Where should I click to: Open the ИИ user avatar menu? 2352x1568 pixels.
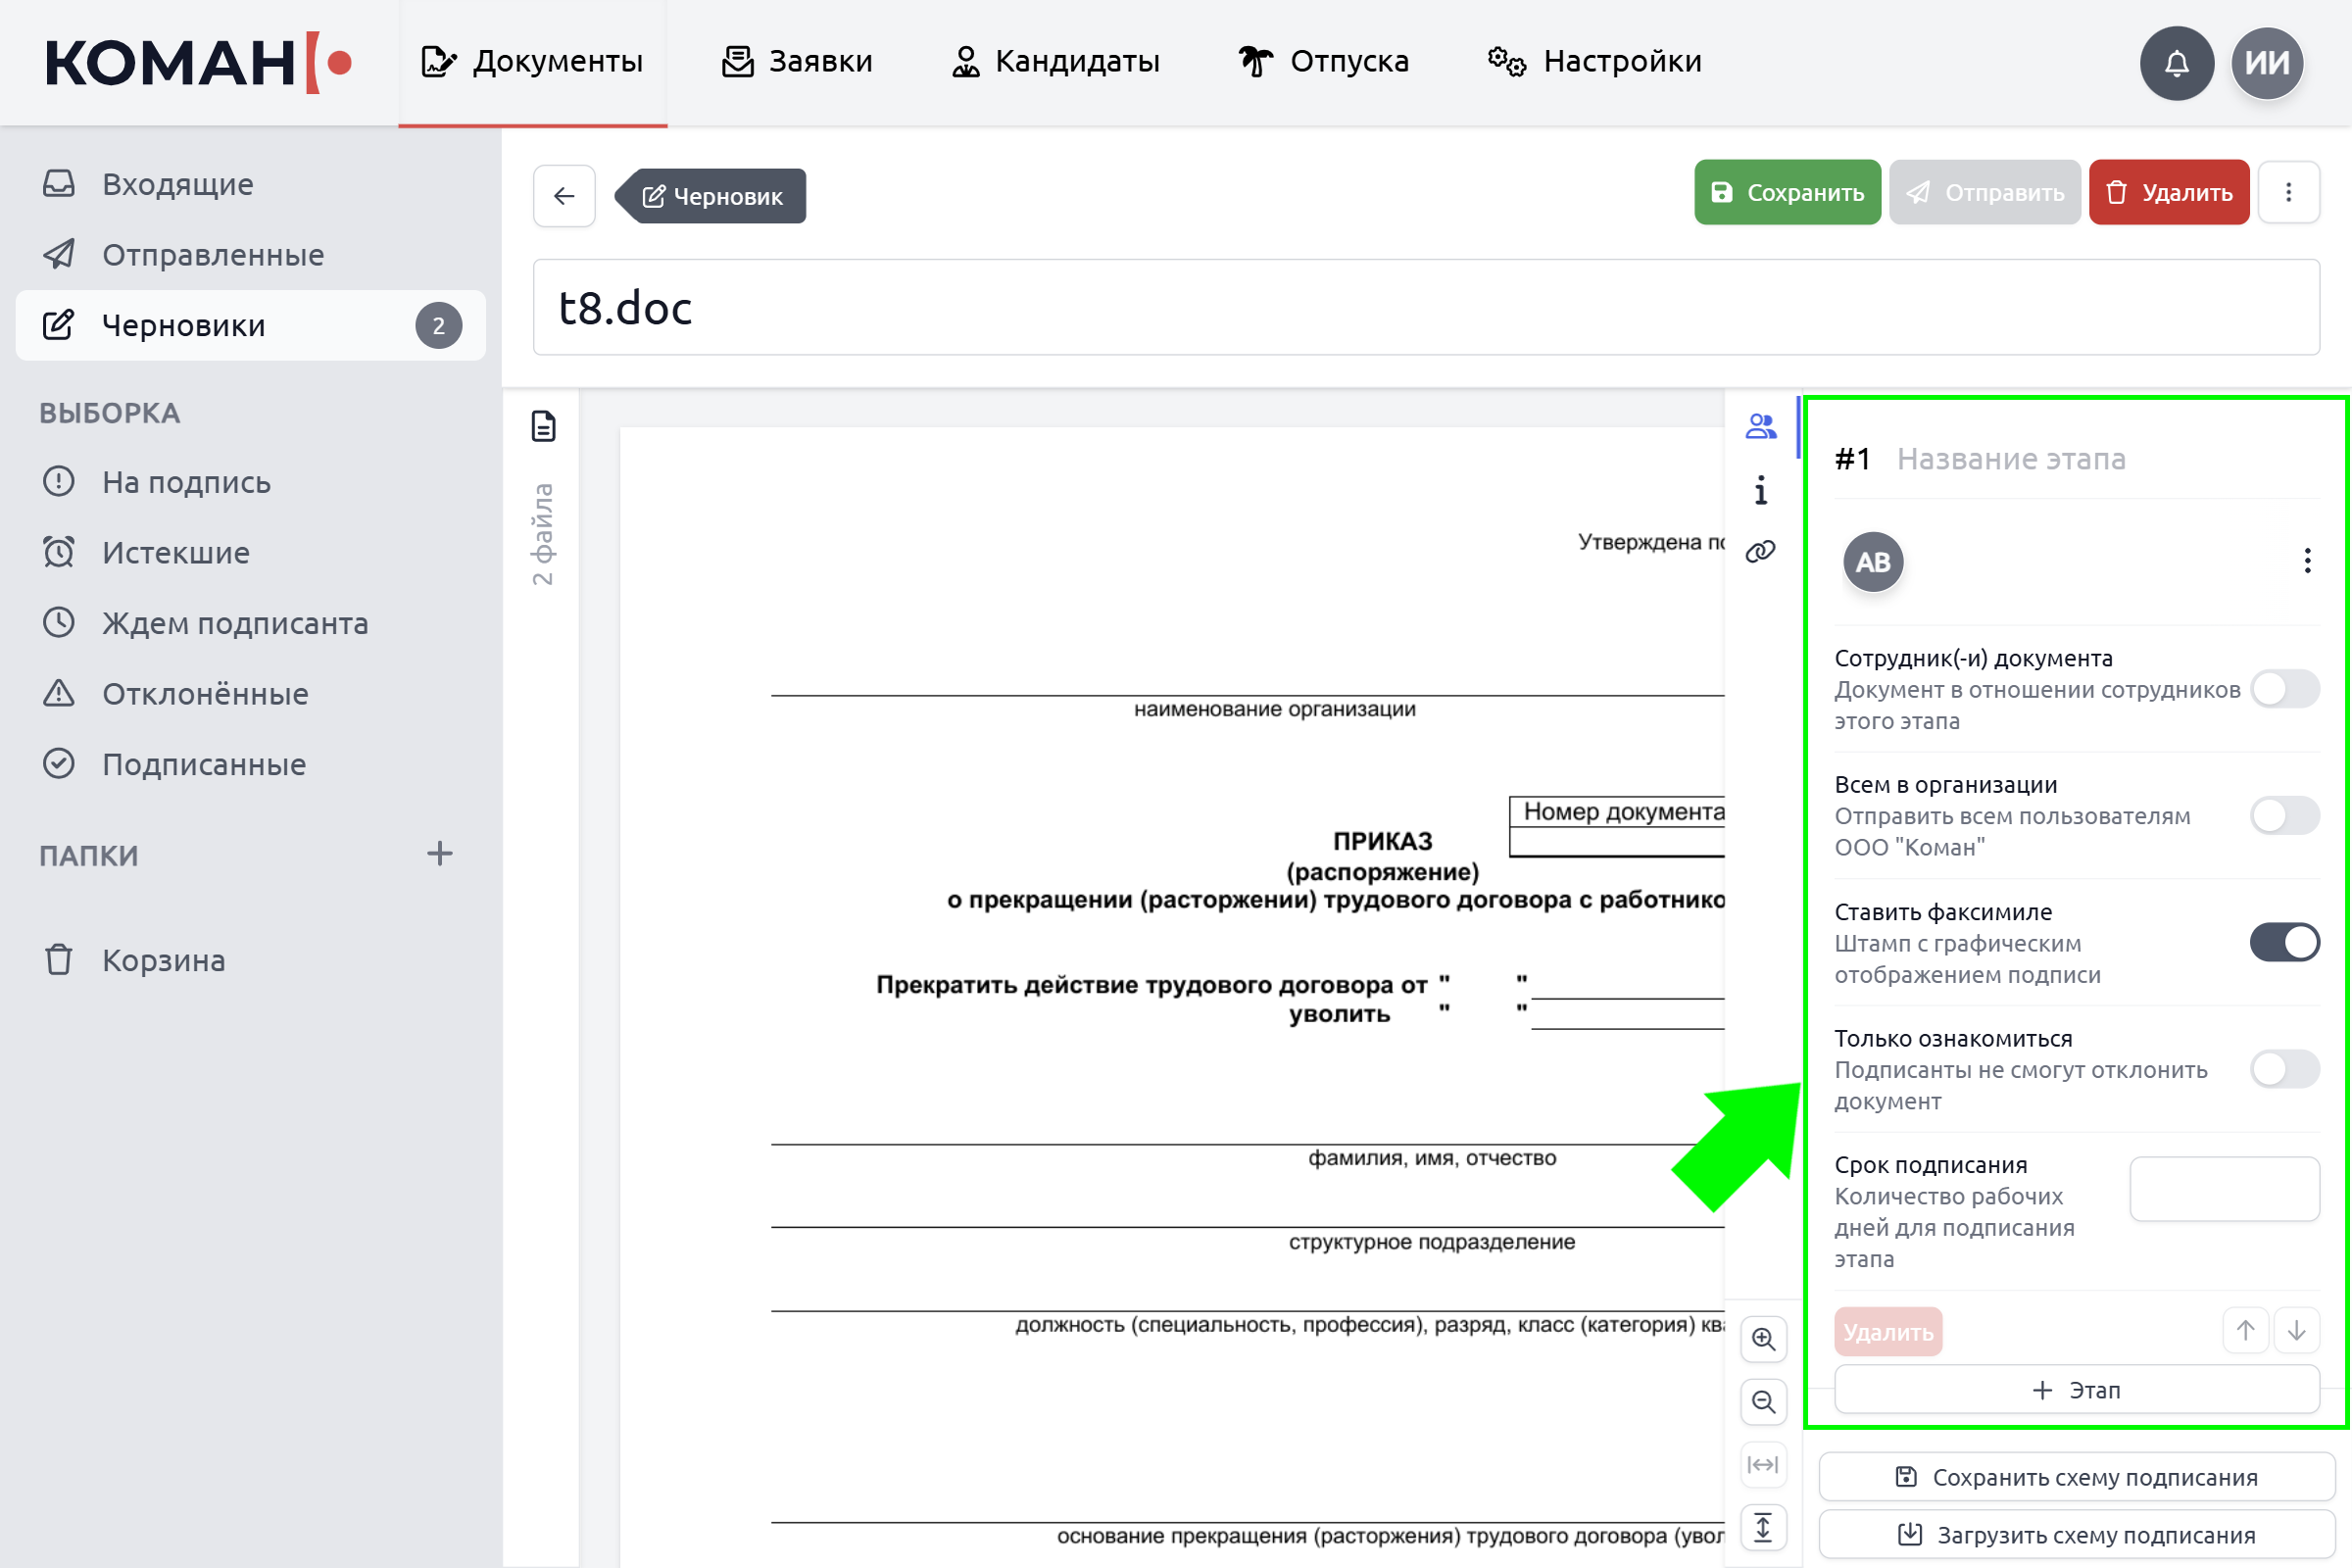coord(2267,63)
